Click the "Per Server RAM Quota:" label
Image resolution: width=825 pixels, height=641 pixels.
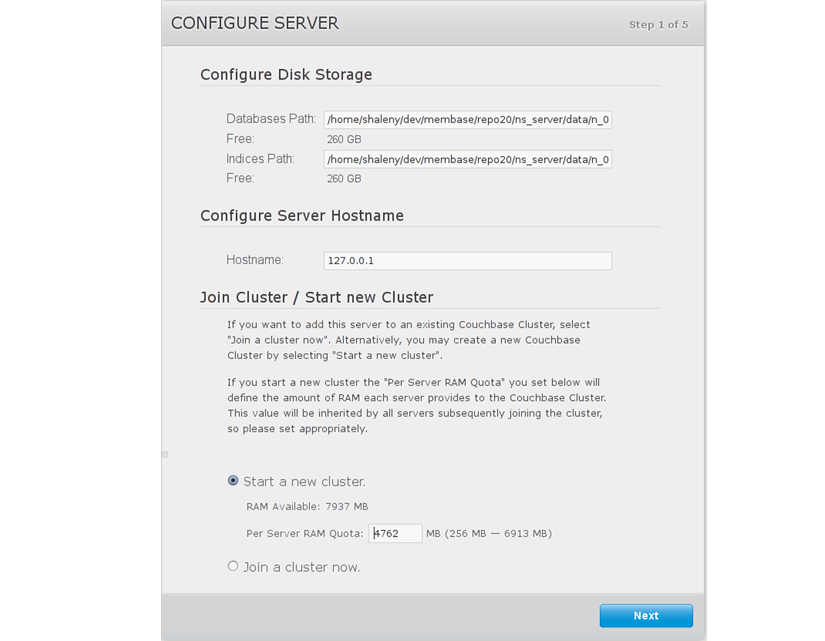(x=305, y=534)
